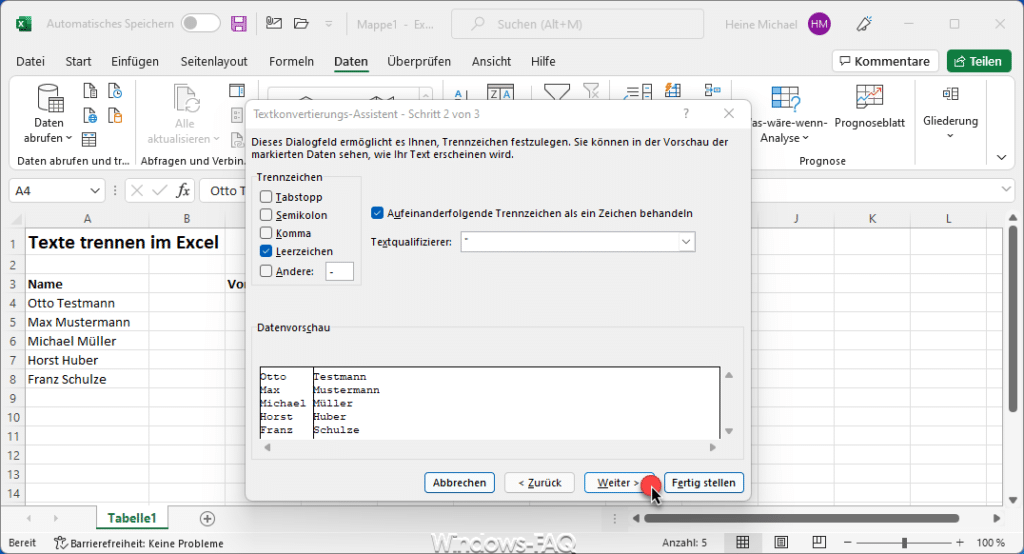Click the open folder icon in title bar

(x=301, y=24)
